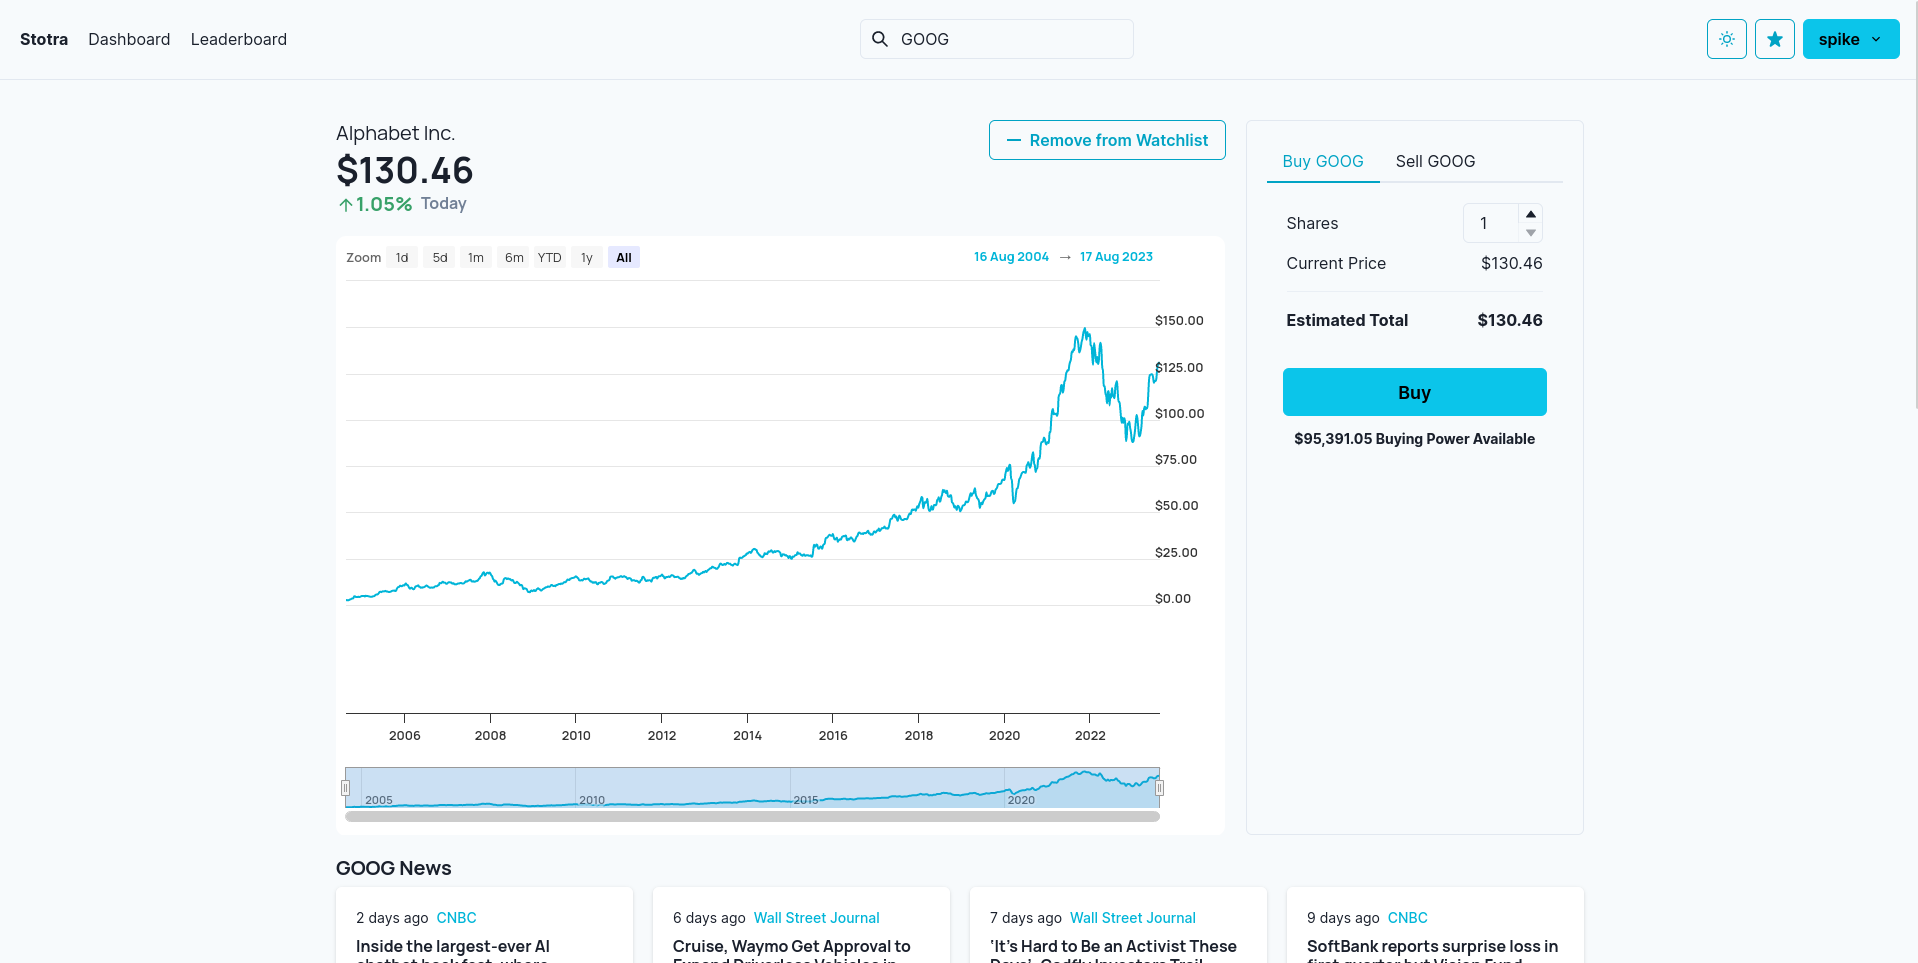
Task: Click the Alphabet Inc. company name
Action: click(x=396, y=133)
